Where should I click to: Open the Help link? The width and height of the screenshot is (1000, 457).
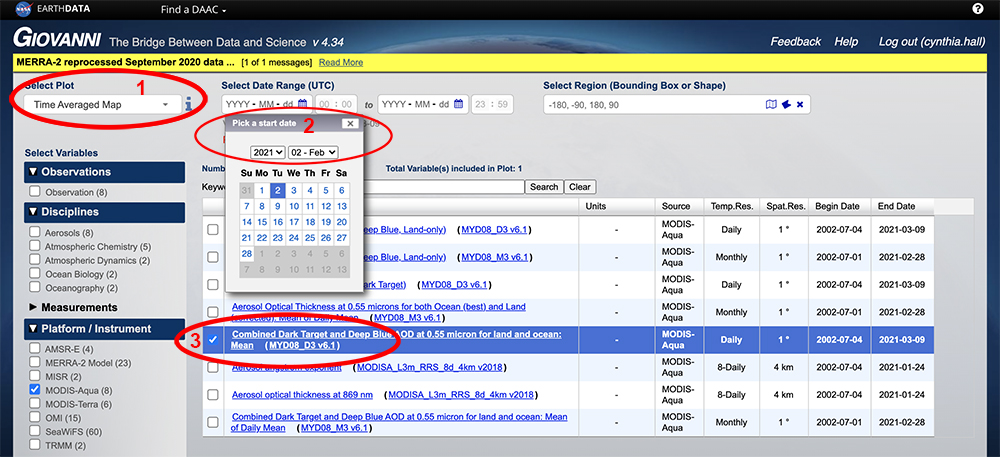[x=846, y=42]
